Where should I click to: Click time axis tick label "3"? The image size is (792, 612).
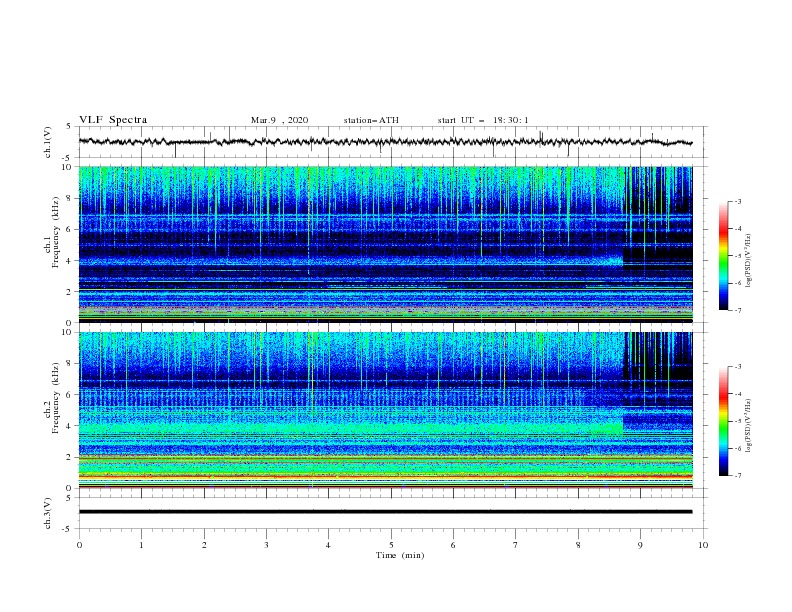(x=266, y=545)
